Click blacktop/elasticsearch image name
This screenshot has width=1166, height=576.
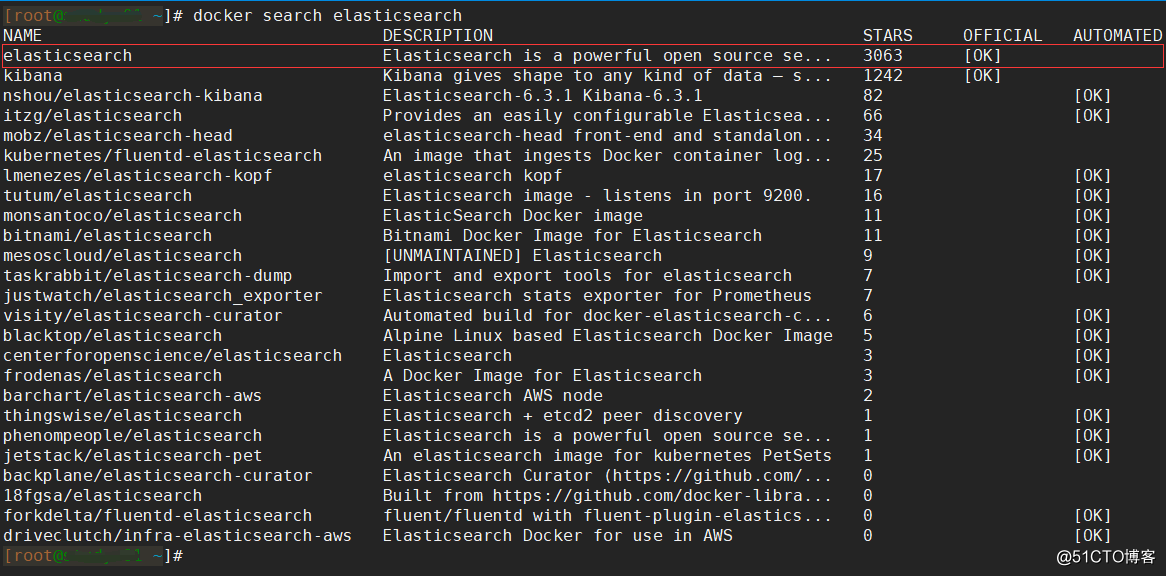(113, 336)
